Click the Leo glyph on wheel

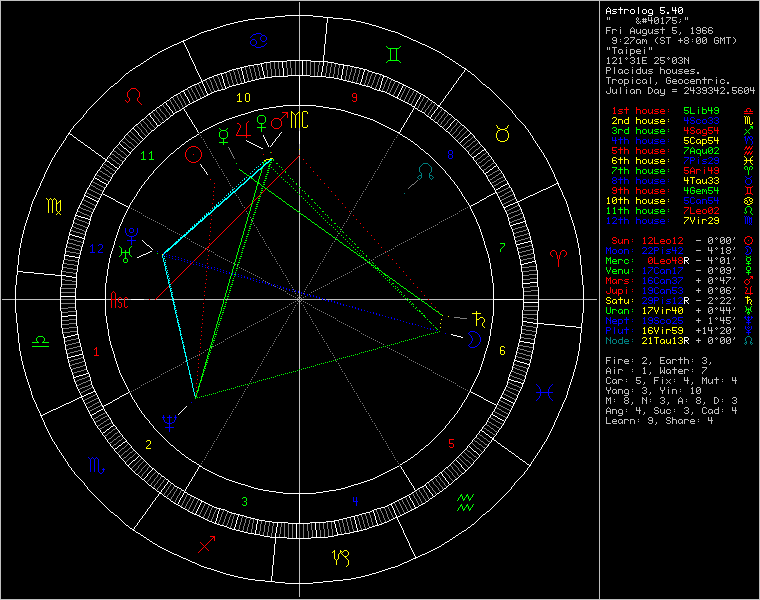coord(133,96)
